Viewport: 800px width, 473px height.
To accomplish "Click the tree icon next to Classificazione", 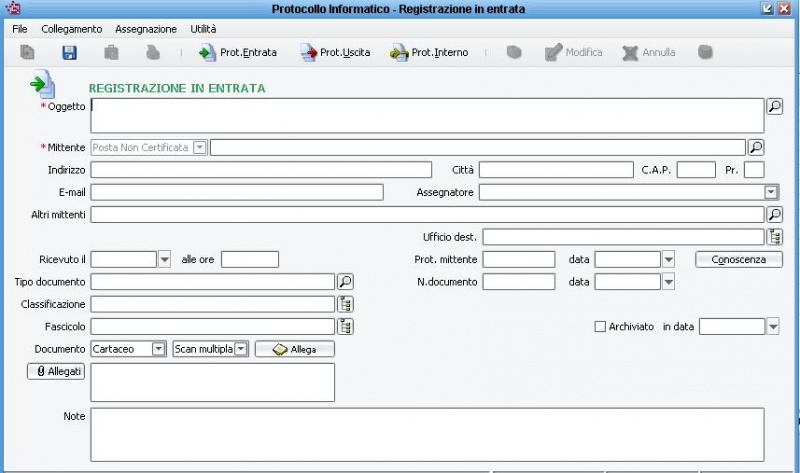I will point(345,304).
